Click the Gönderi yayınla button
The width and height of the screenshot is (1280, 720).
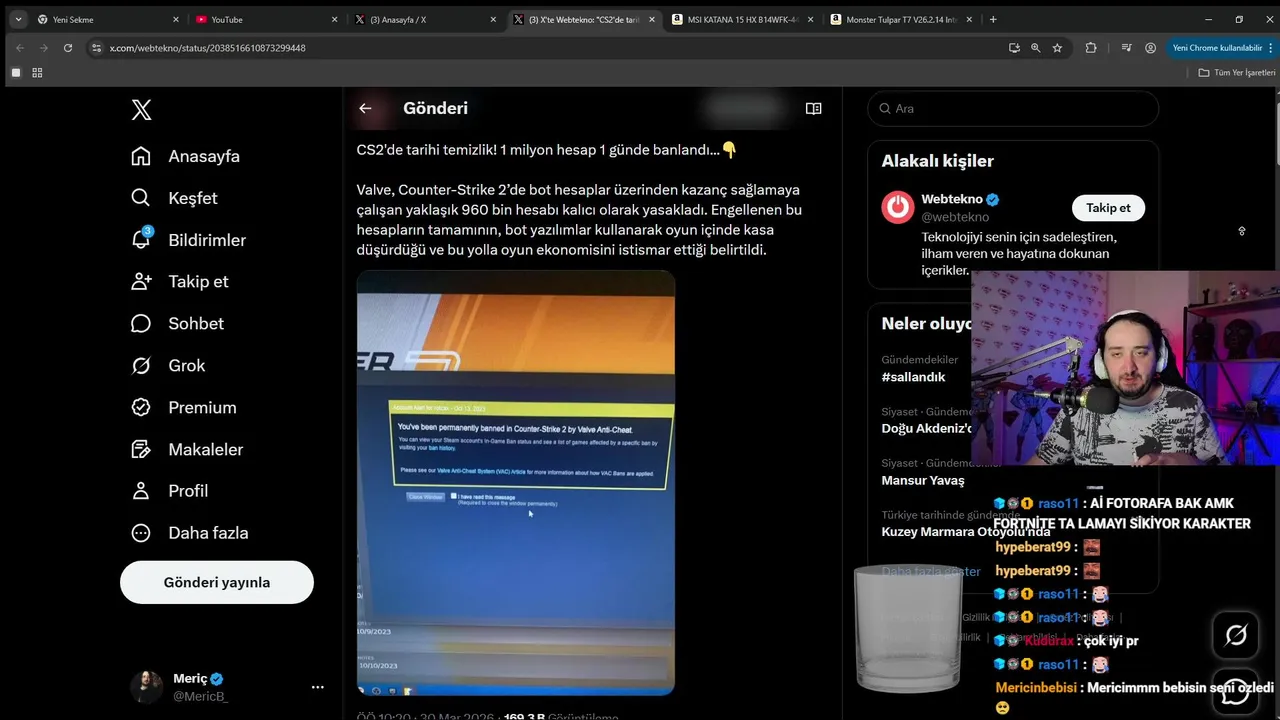pos(217,582)
